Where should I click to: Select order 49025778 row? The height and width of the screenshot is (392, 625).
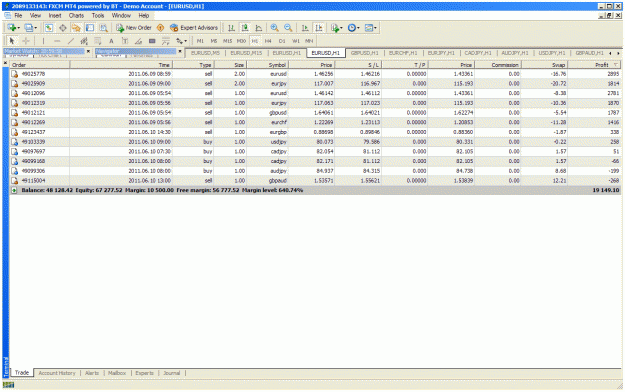315,74
